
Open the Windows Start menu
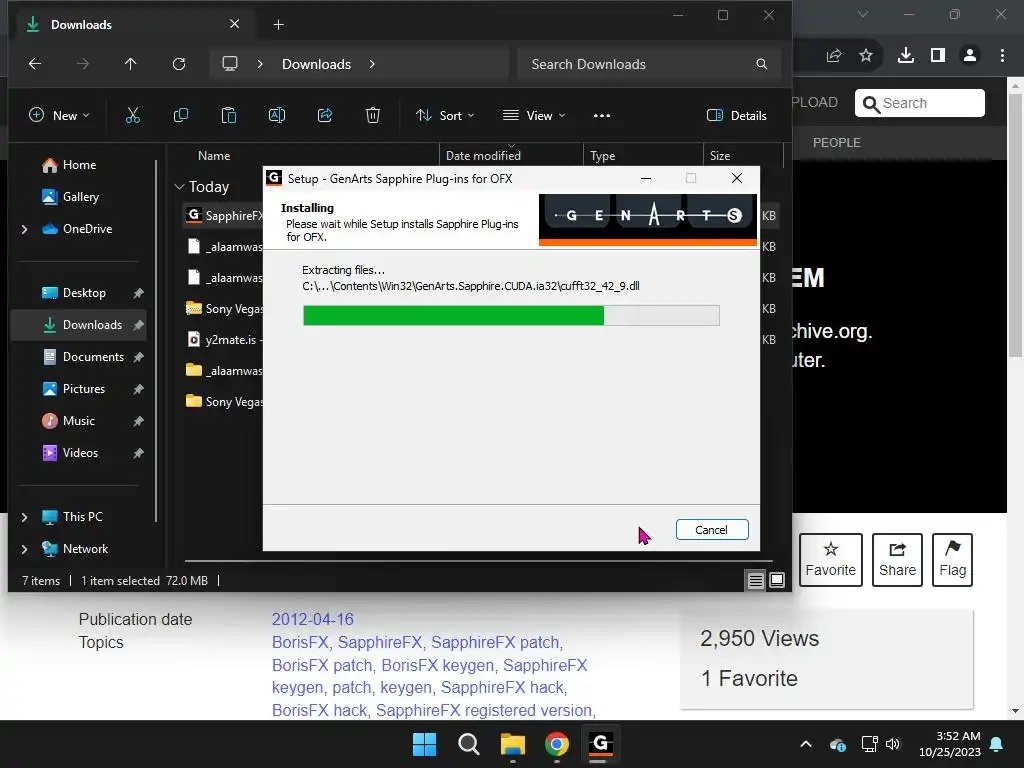[x=424, y=744]
